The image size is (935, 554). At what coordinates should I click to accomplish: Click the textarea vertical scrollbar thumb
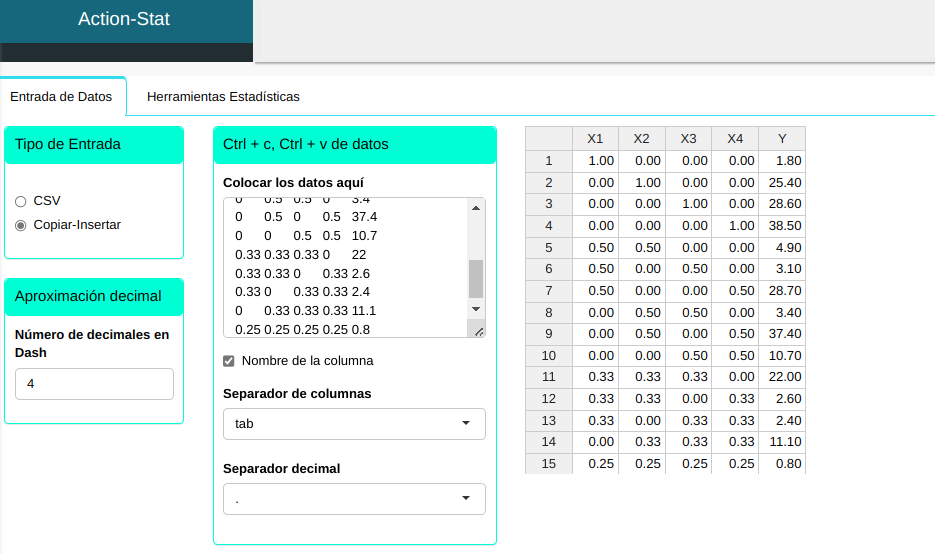[476, 279]
